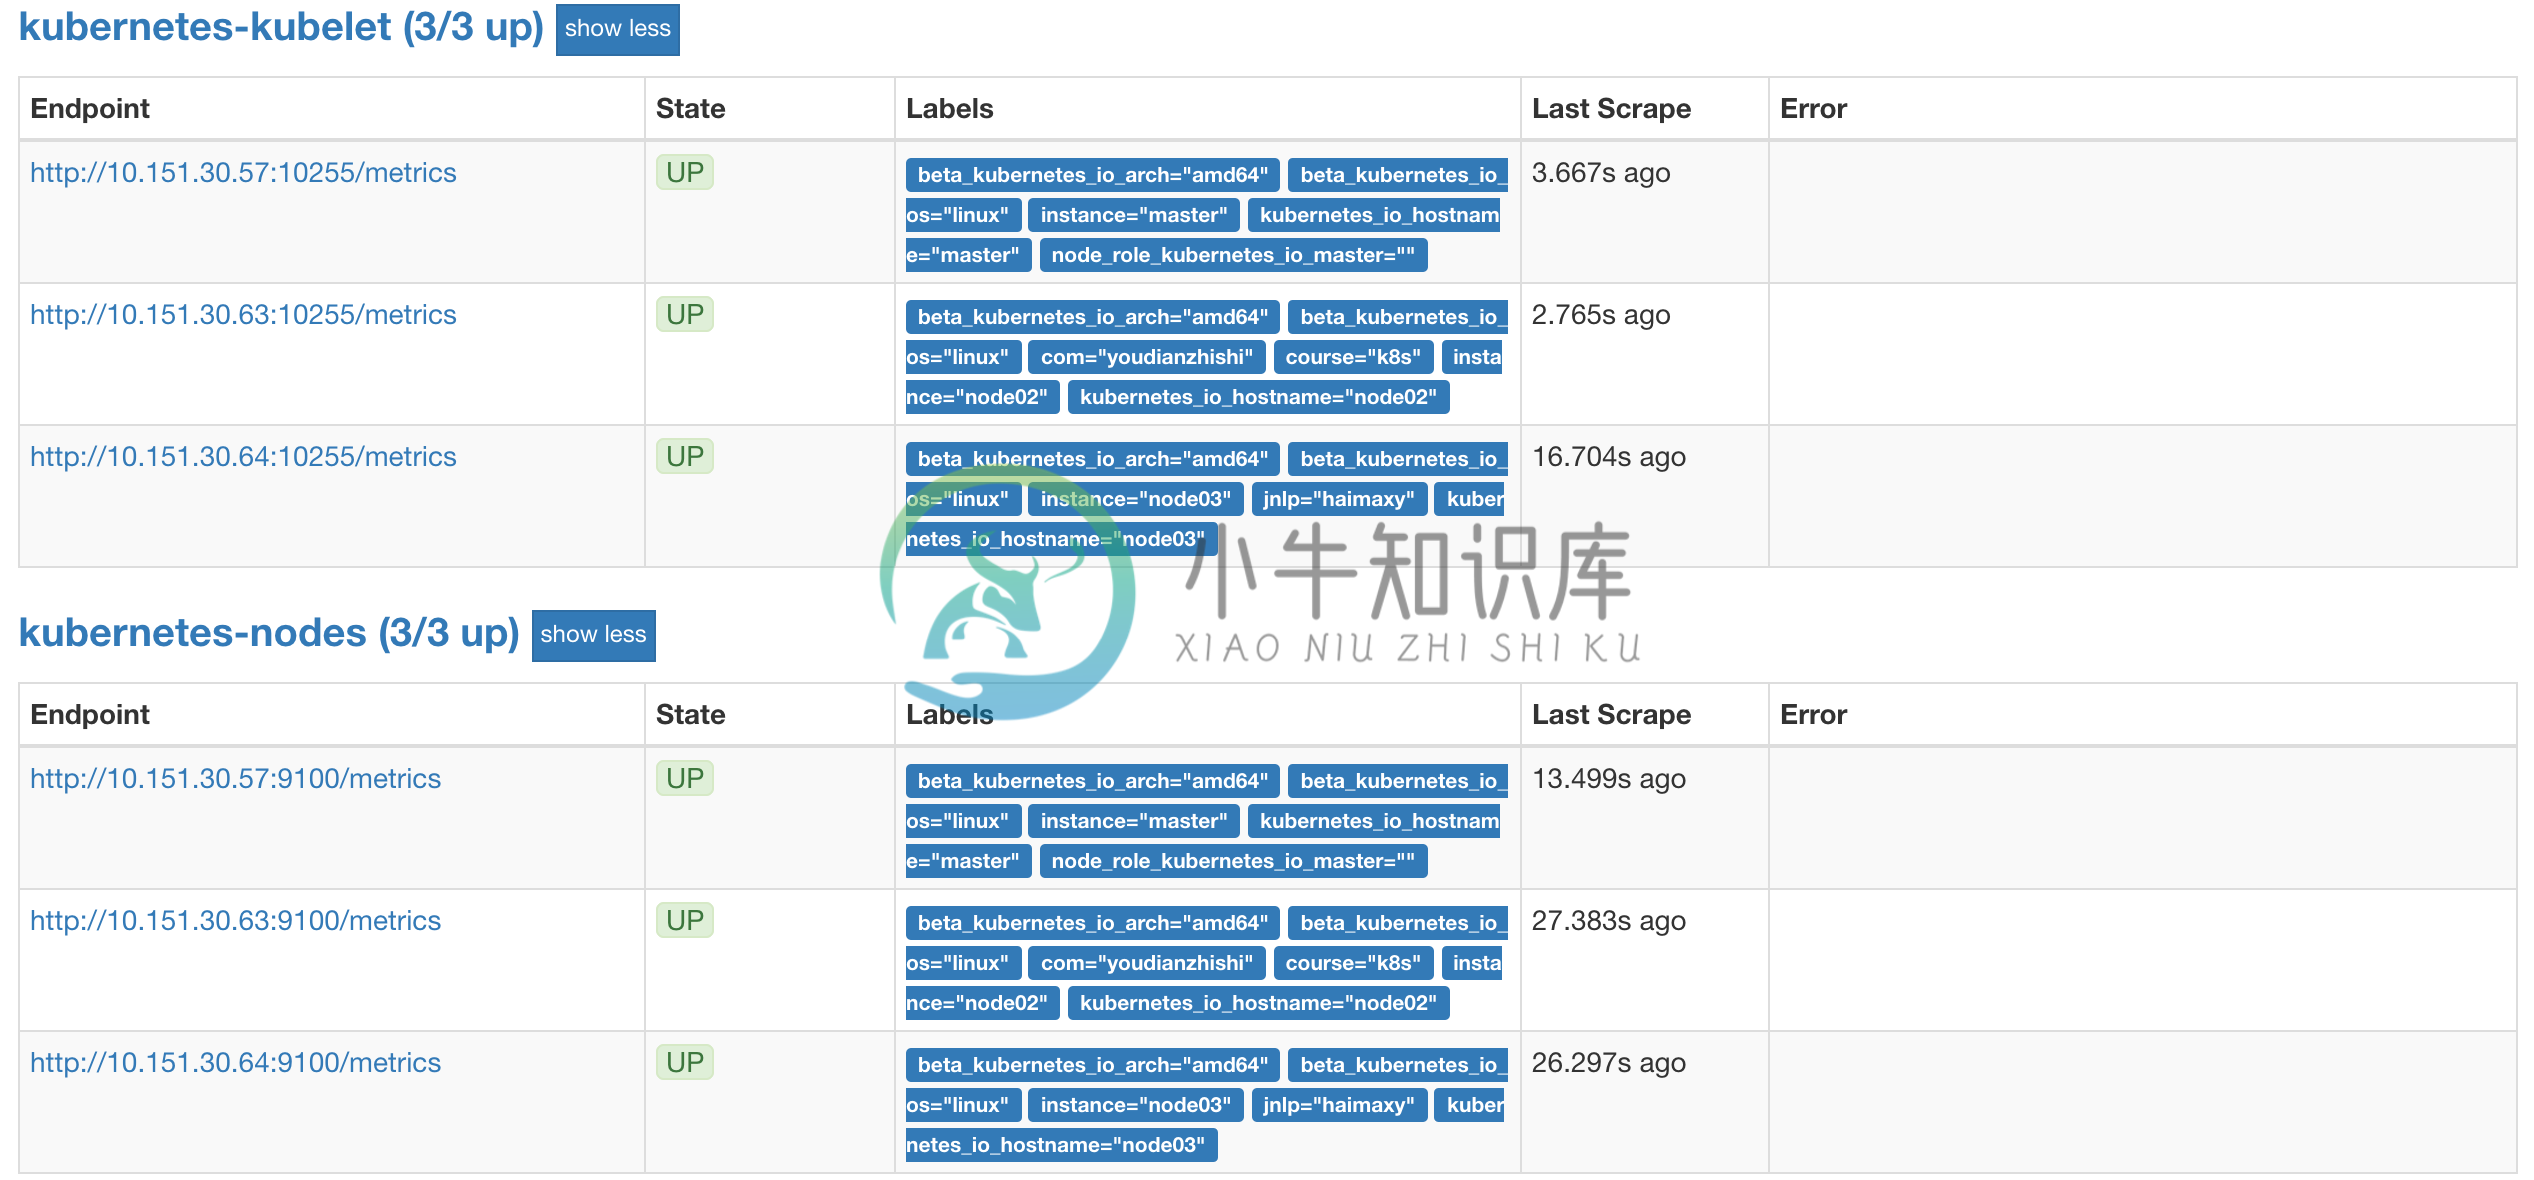The width and height of the screenshot is (2534, 1180).
Task: Open endpoint http://10.151.30.63:10255/metrics
Action: coord(243,315)
